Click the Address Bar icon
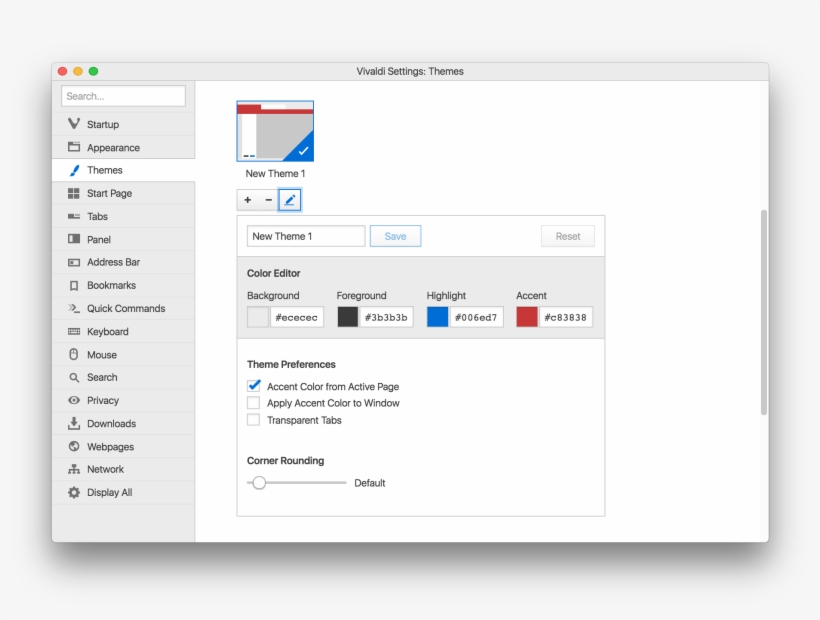 (x=74, y=262)
